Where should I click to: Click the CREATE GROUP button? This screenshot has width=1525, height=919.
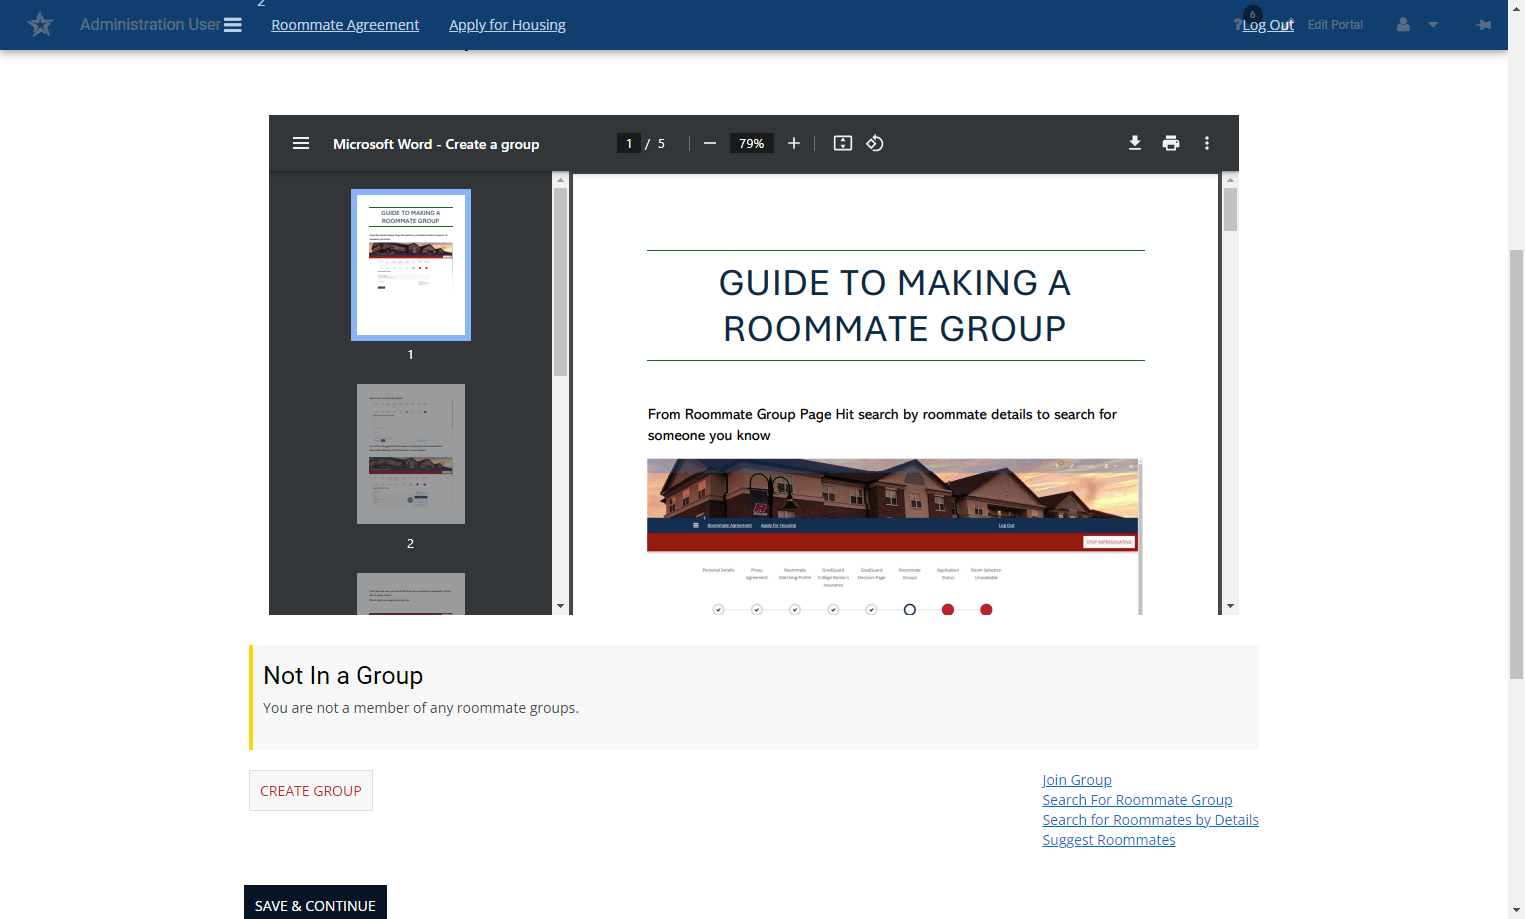311,790
